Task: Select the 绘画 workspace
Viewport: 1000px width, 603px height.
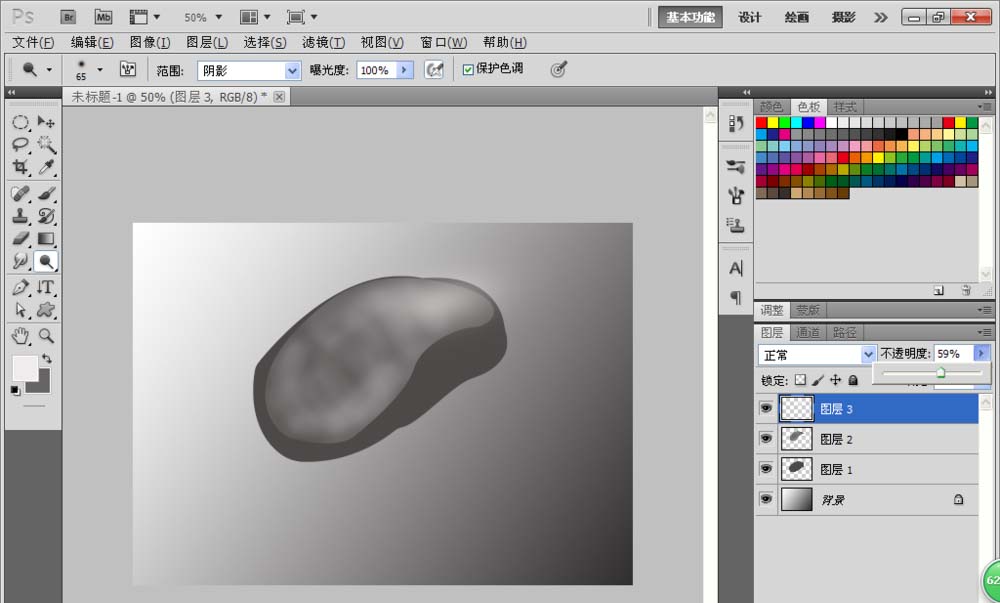Action: (x=797, y=17)
